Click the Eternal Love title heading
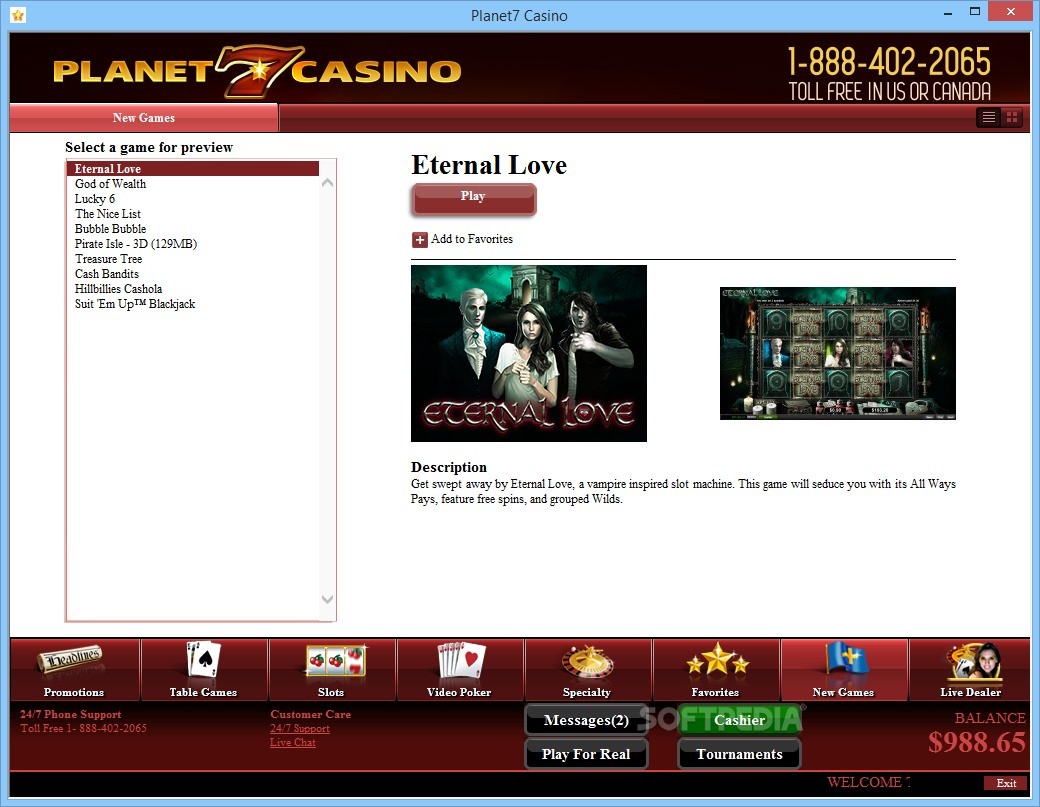The height and width of the screenshot is (807, 1040). (x=489, y=165)
